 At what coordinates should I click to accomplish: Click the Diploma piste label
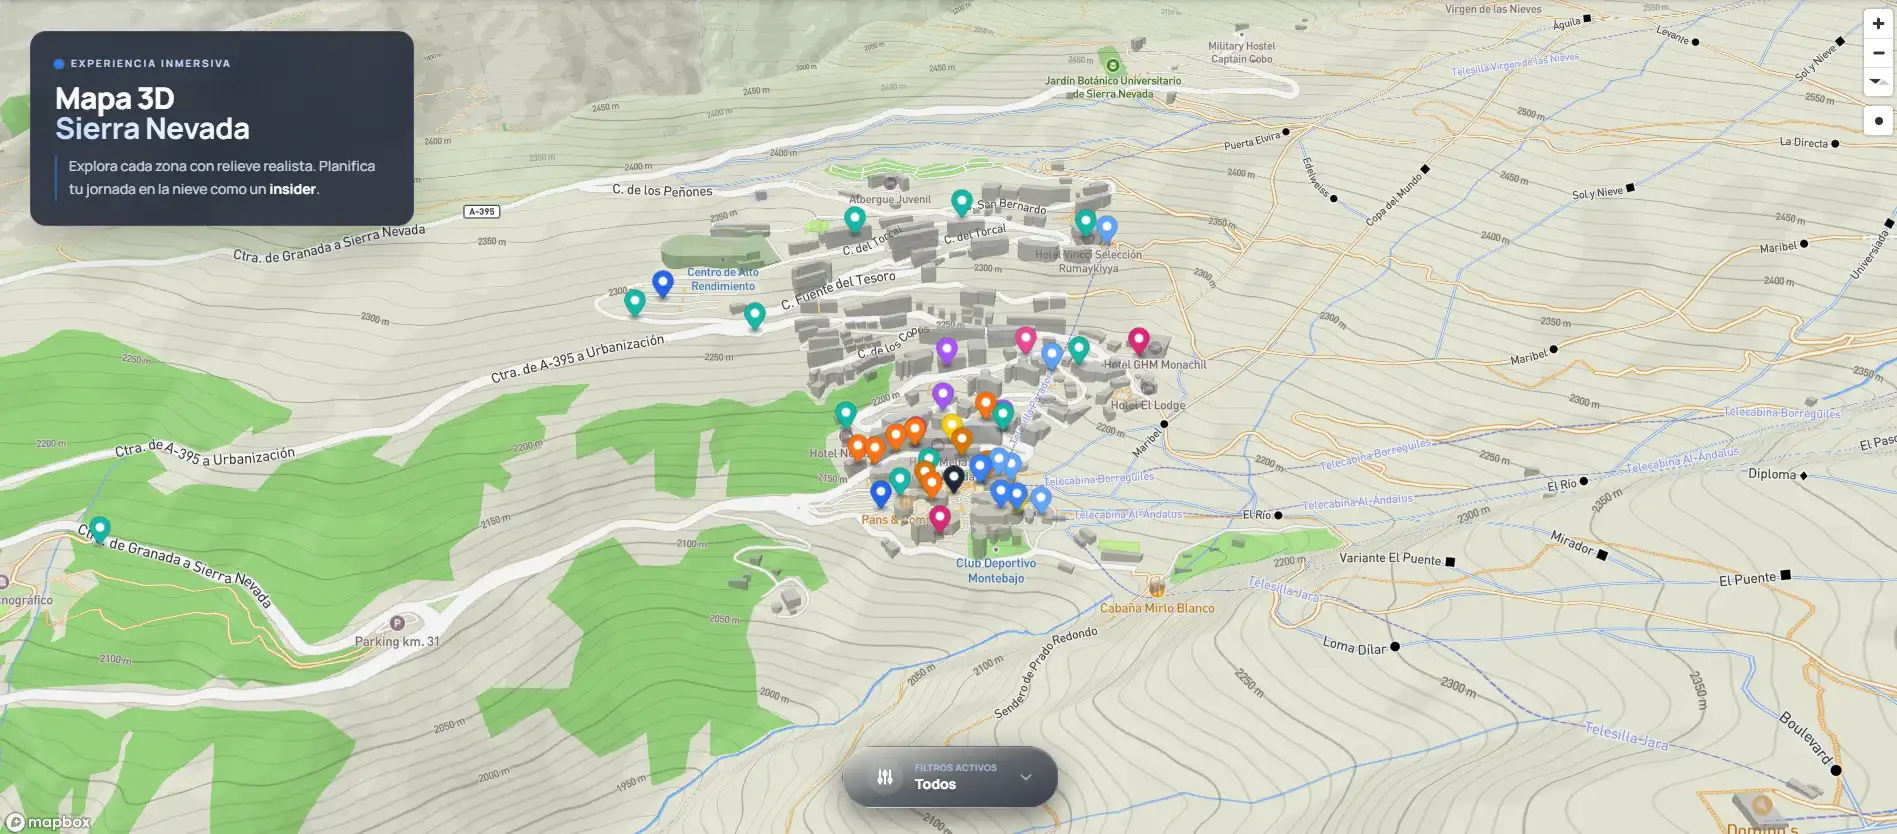click(x=1772, y=474)
